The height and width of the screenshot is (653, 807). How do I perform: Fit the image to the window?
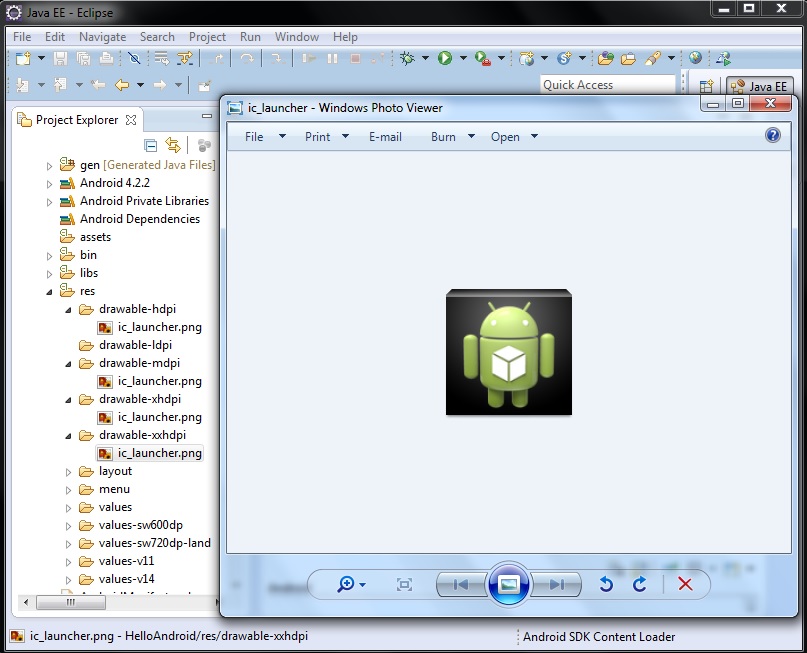tap(404, 584)
